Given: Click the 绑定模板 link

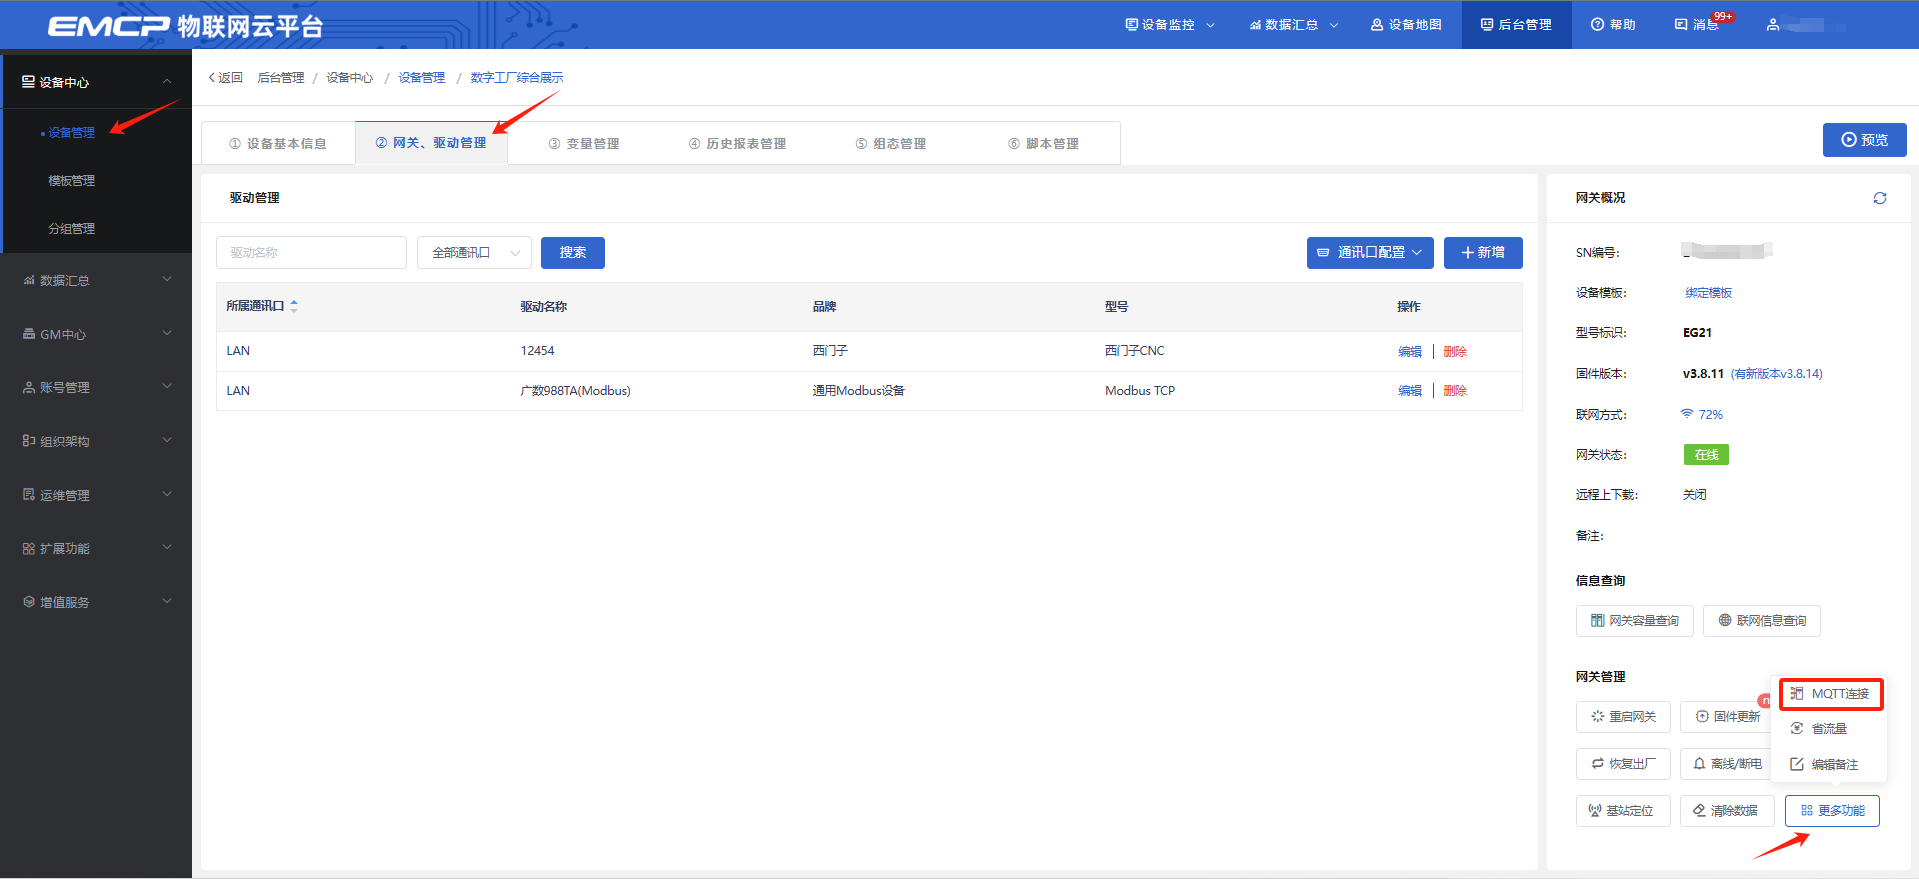Looking at the screenshot, I should tap(1708, 293).
